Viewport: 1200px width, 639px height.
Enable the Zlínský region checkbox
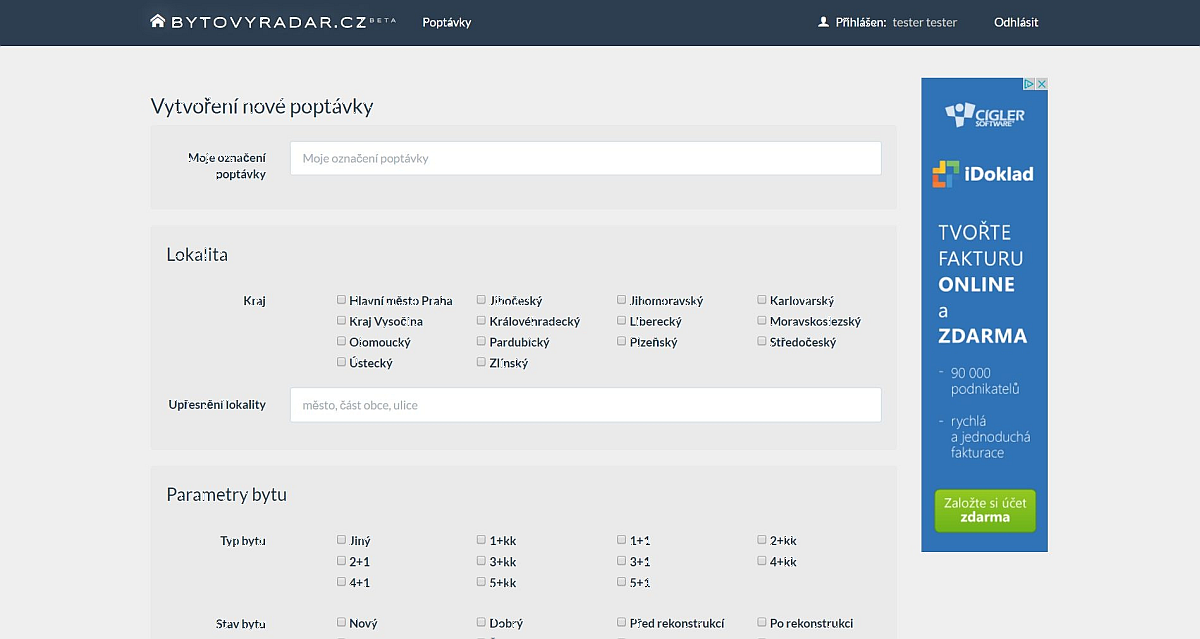click(x=482, y=363)
